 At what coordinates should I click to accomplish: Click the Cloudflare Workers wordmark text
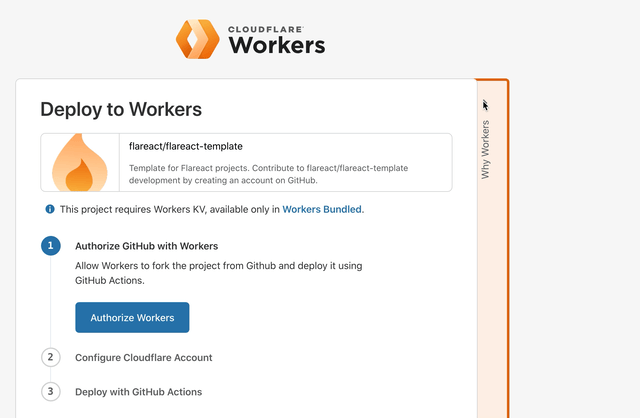pos(277,40)
